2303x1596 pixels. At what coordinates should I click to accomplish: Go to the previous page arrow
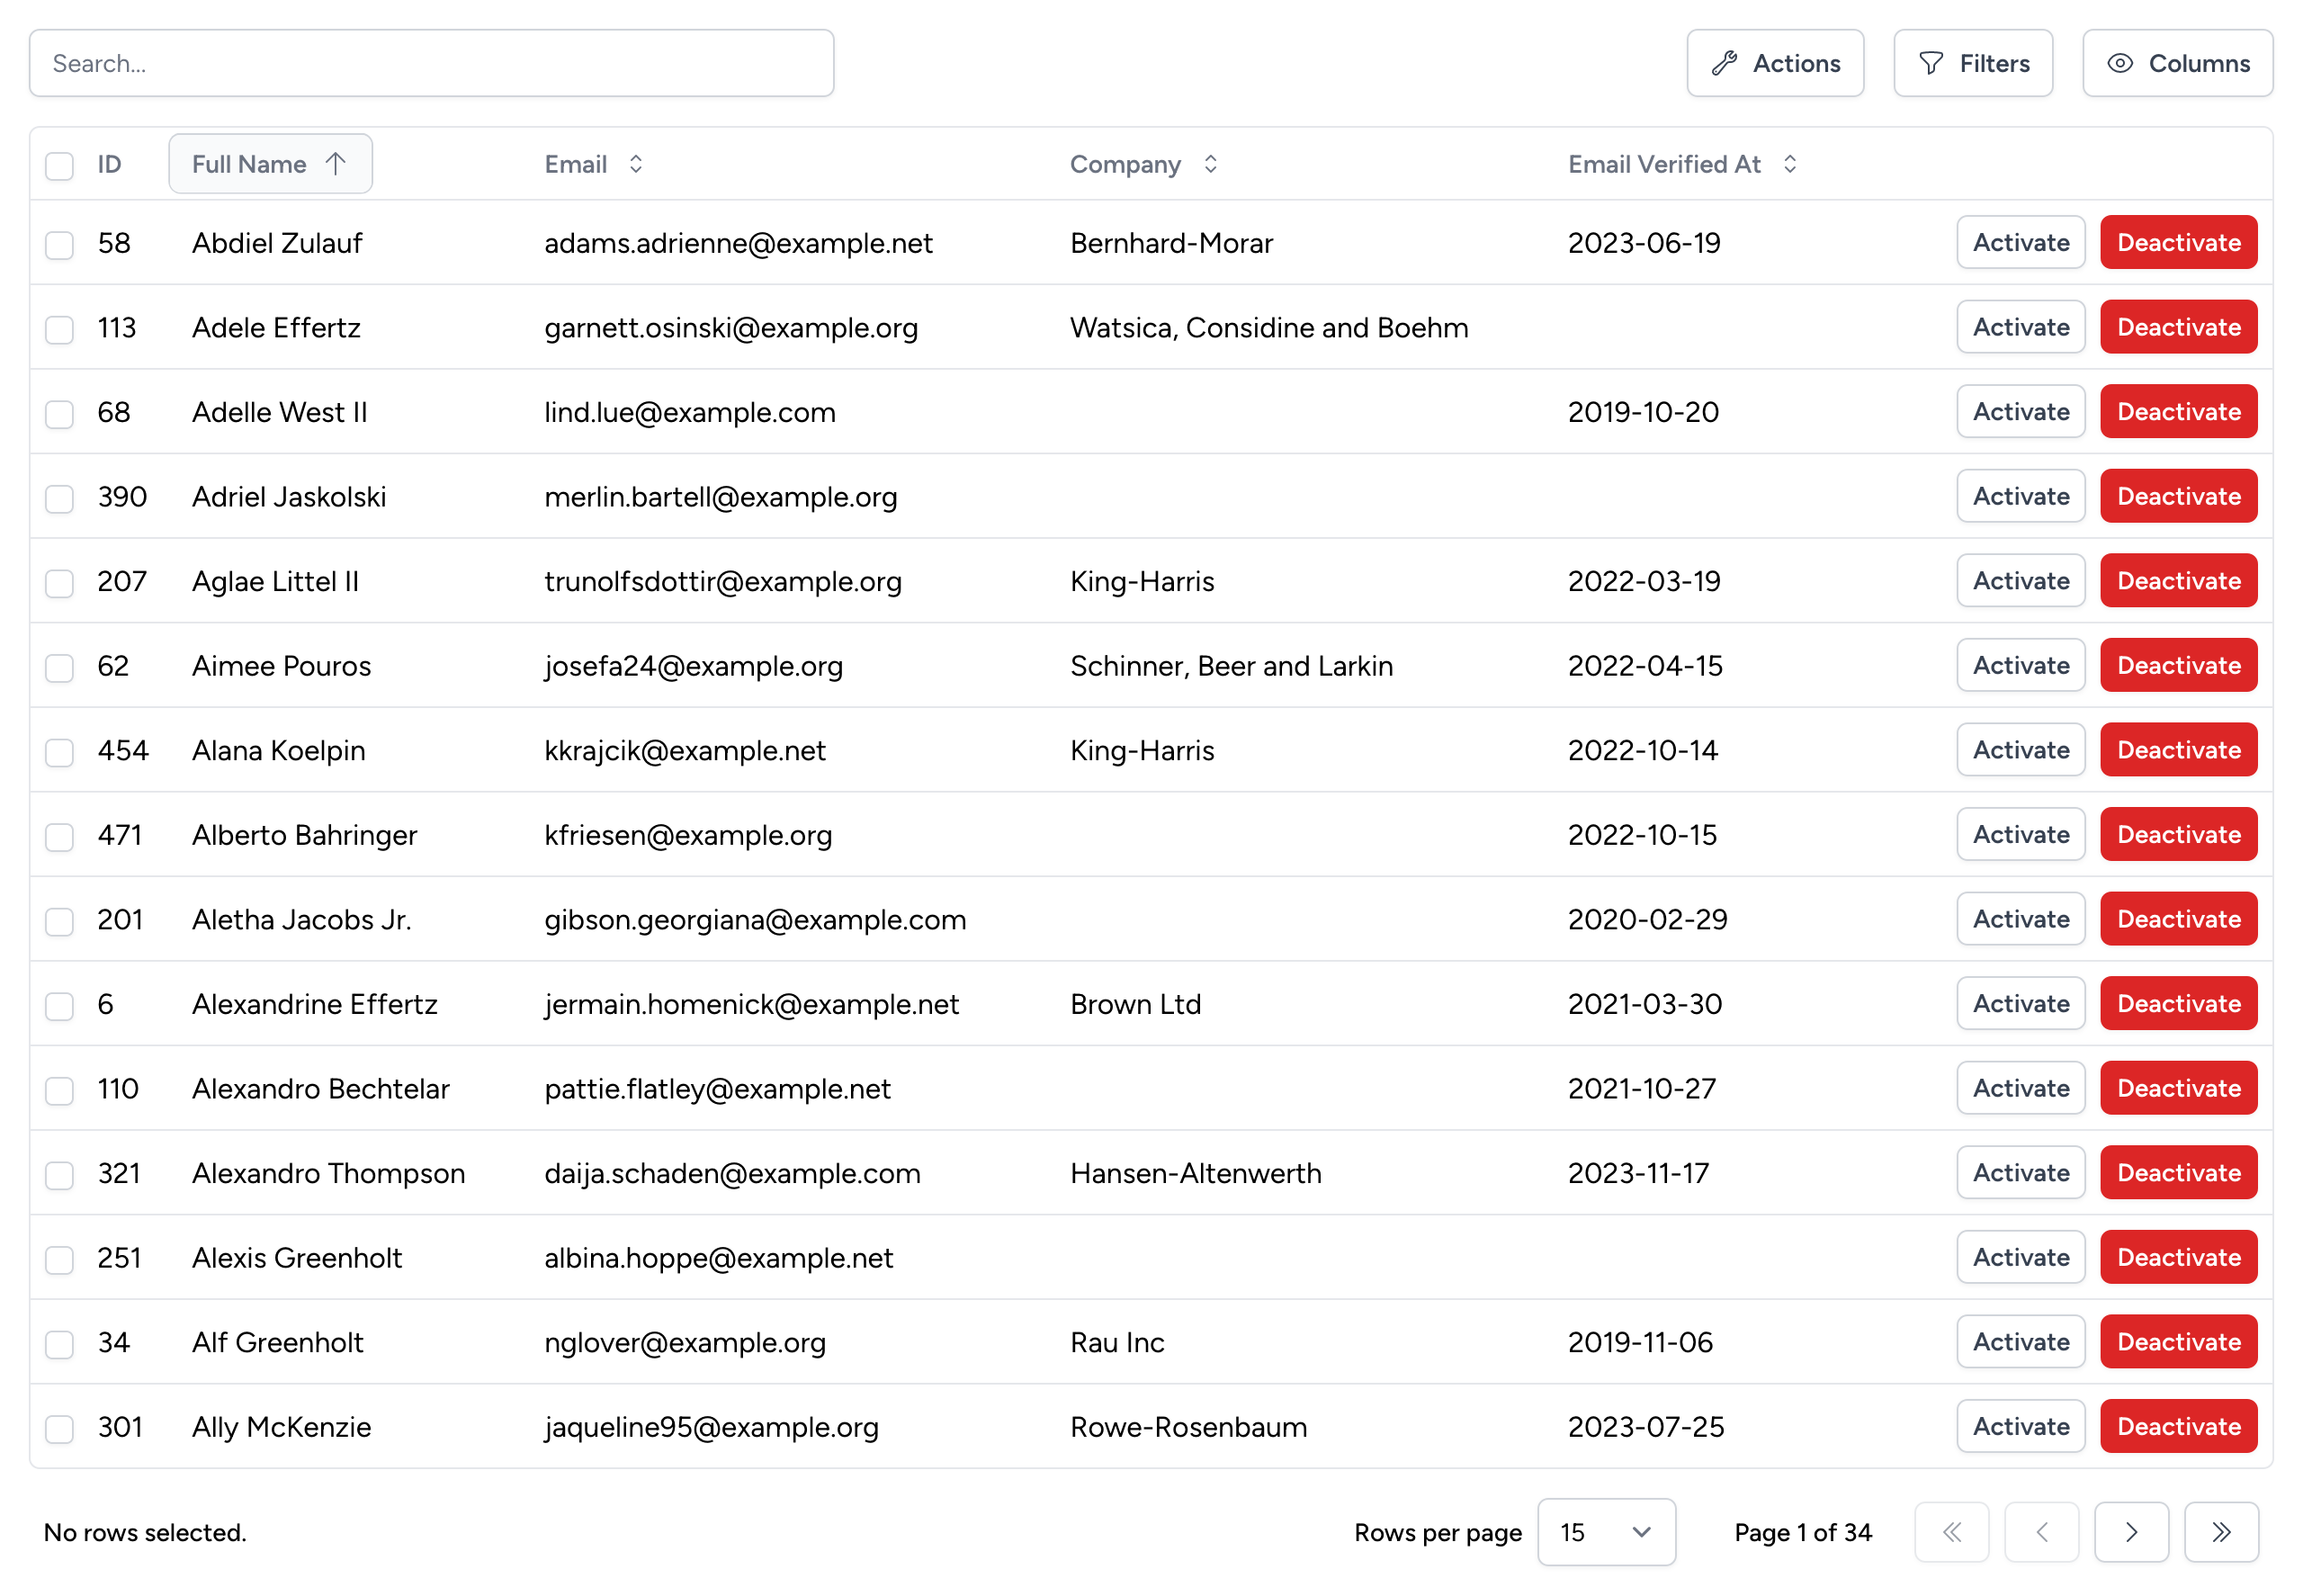[2041, 1531]
